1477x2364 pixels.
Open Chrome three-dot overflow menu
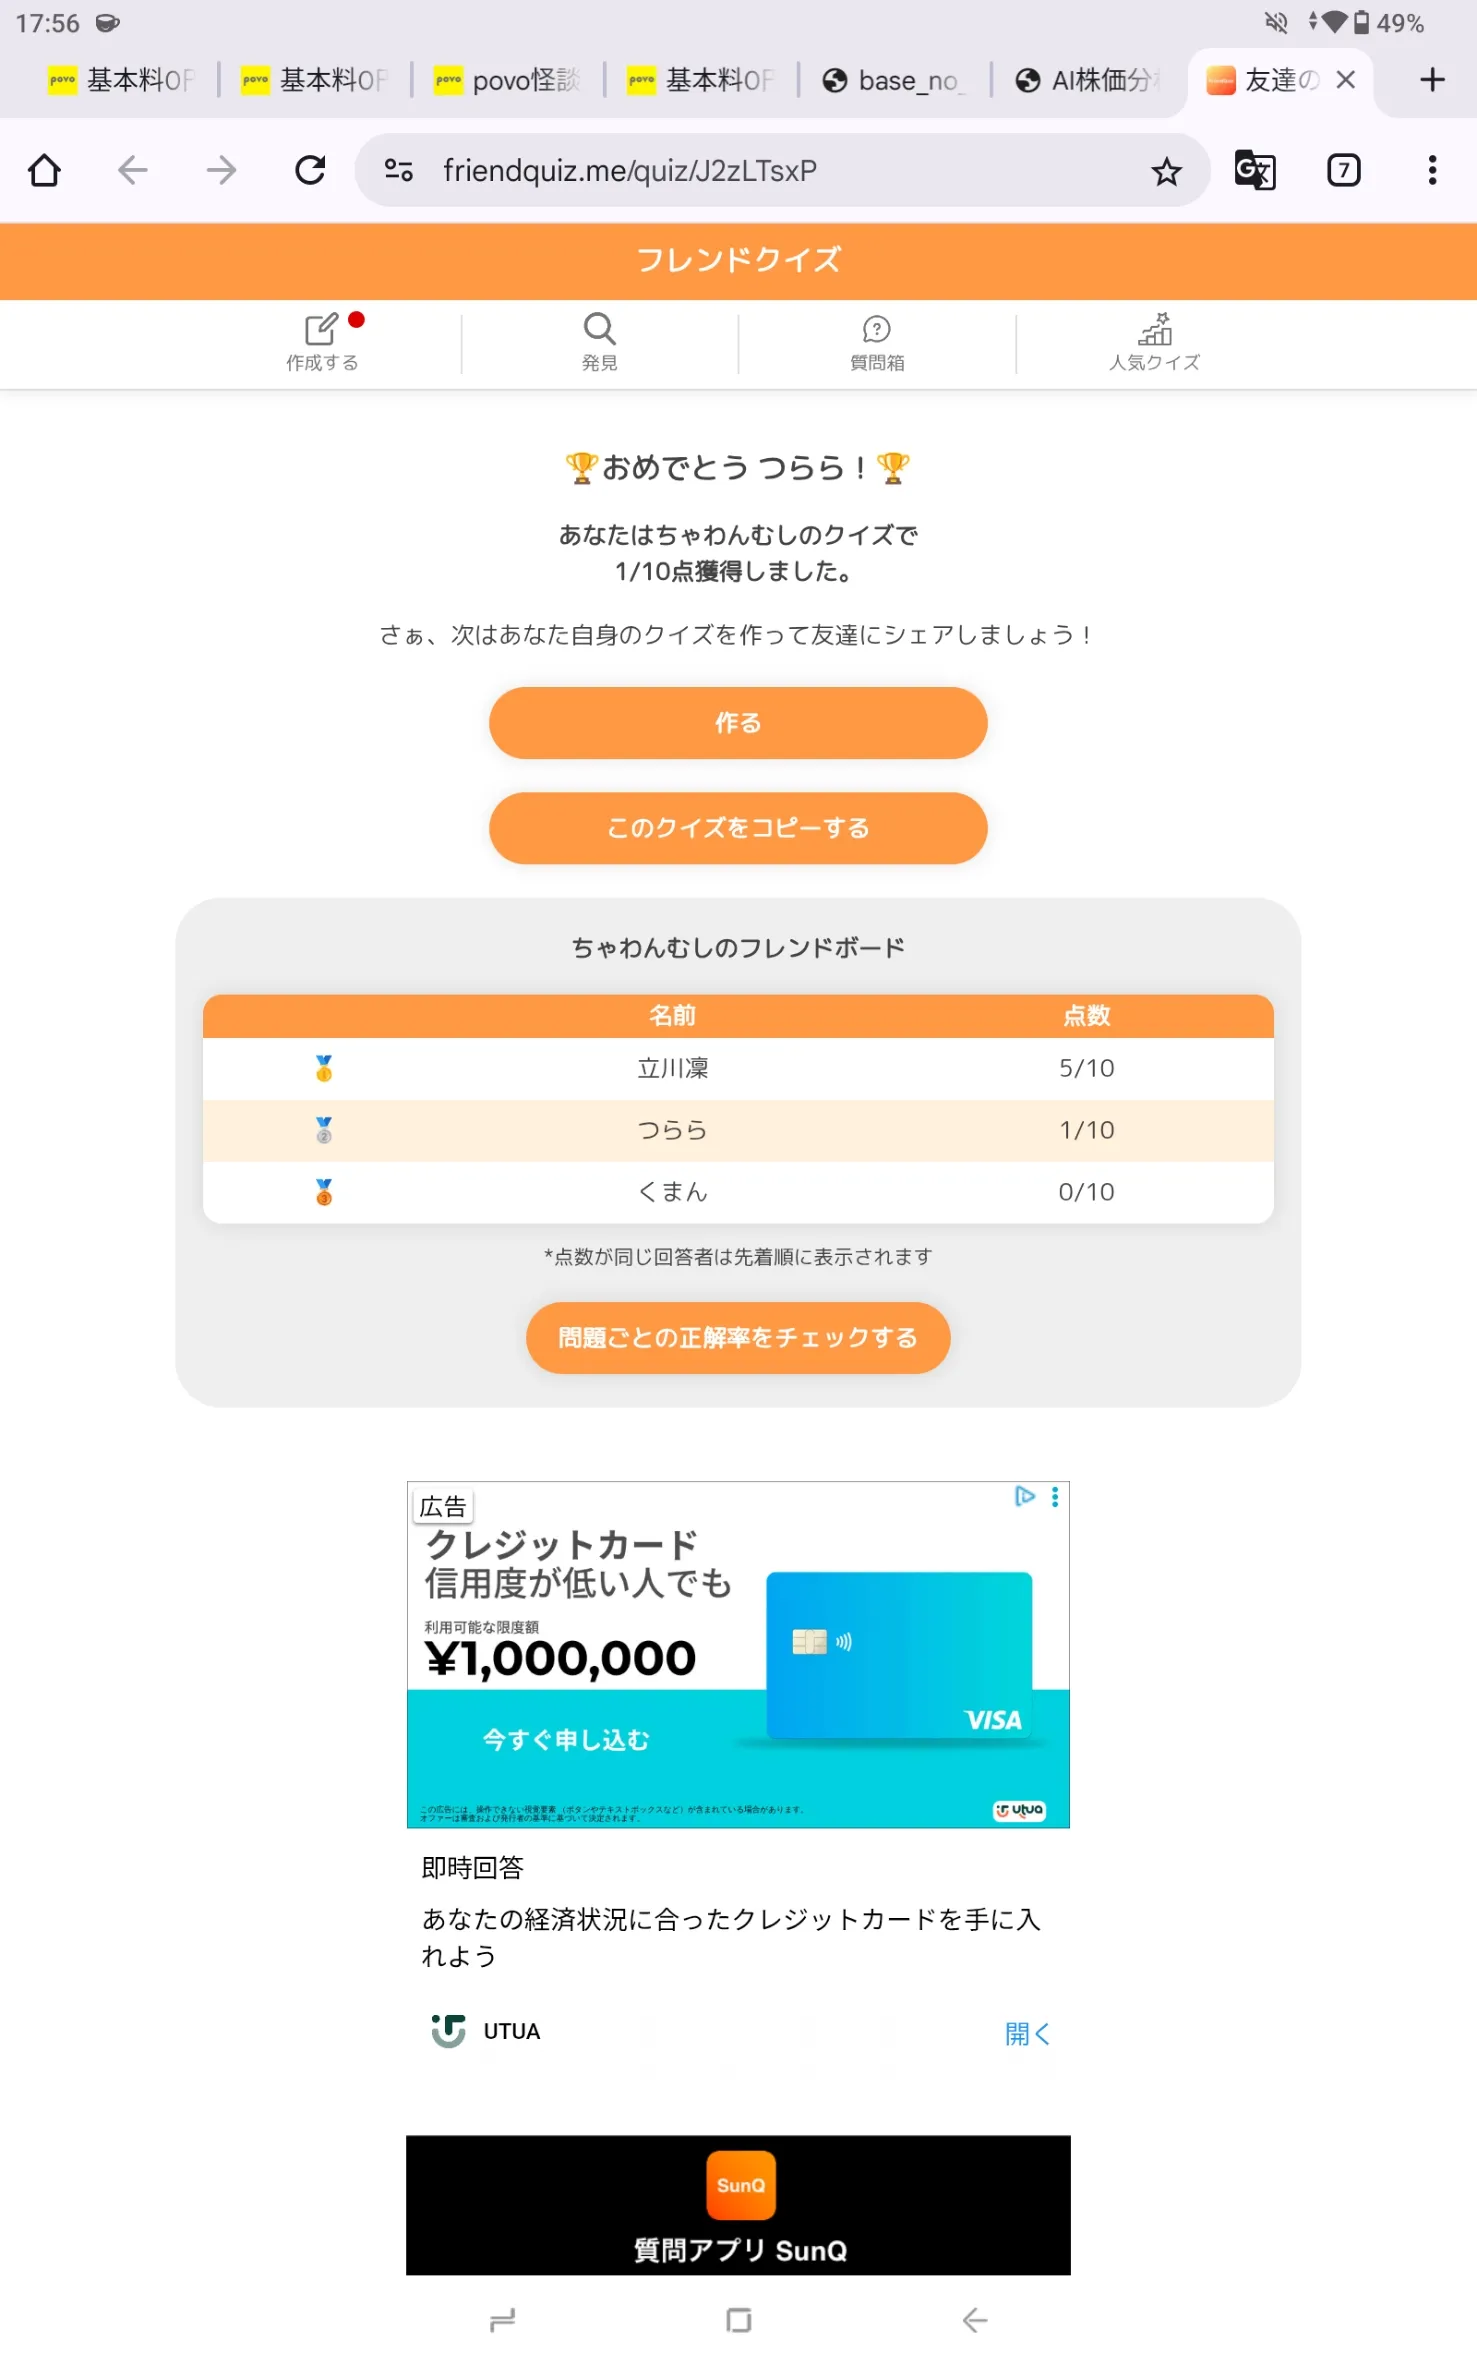tap(1432, 171)
